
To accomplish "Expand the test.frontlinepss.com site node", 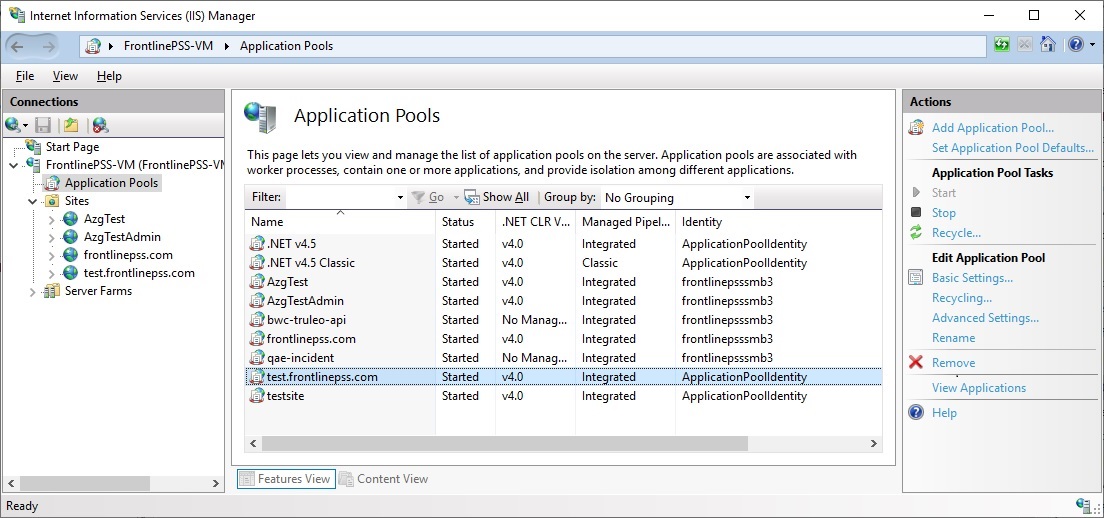I will tap(51, 273).
